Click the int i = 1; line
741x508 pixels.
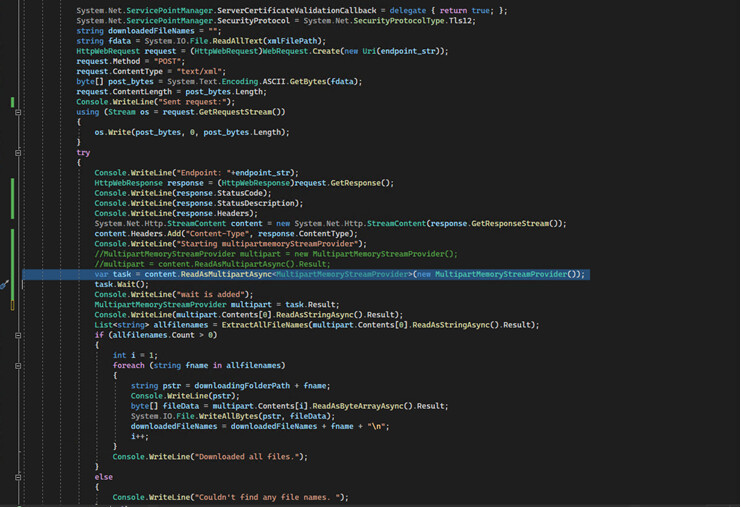point(135,356)
